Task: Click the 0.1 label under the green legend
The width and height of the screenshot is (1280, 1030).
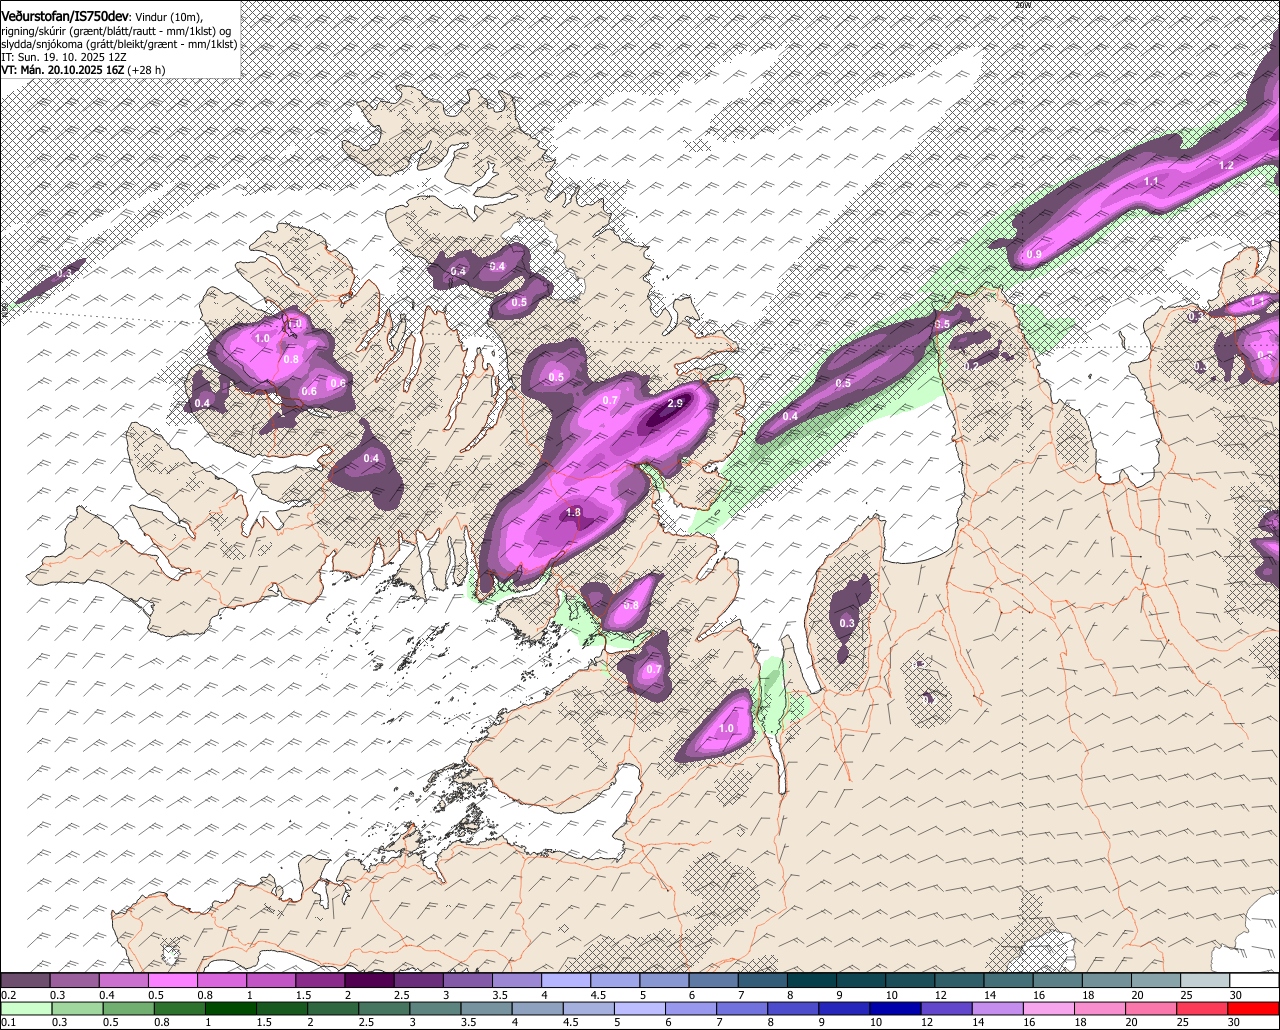Action: 8,1022
